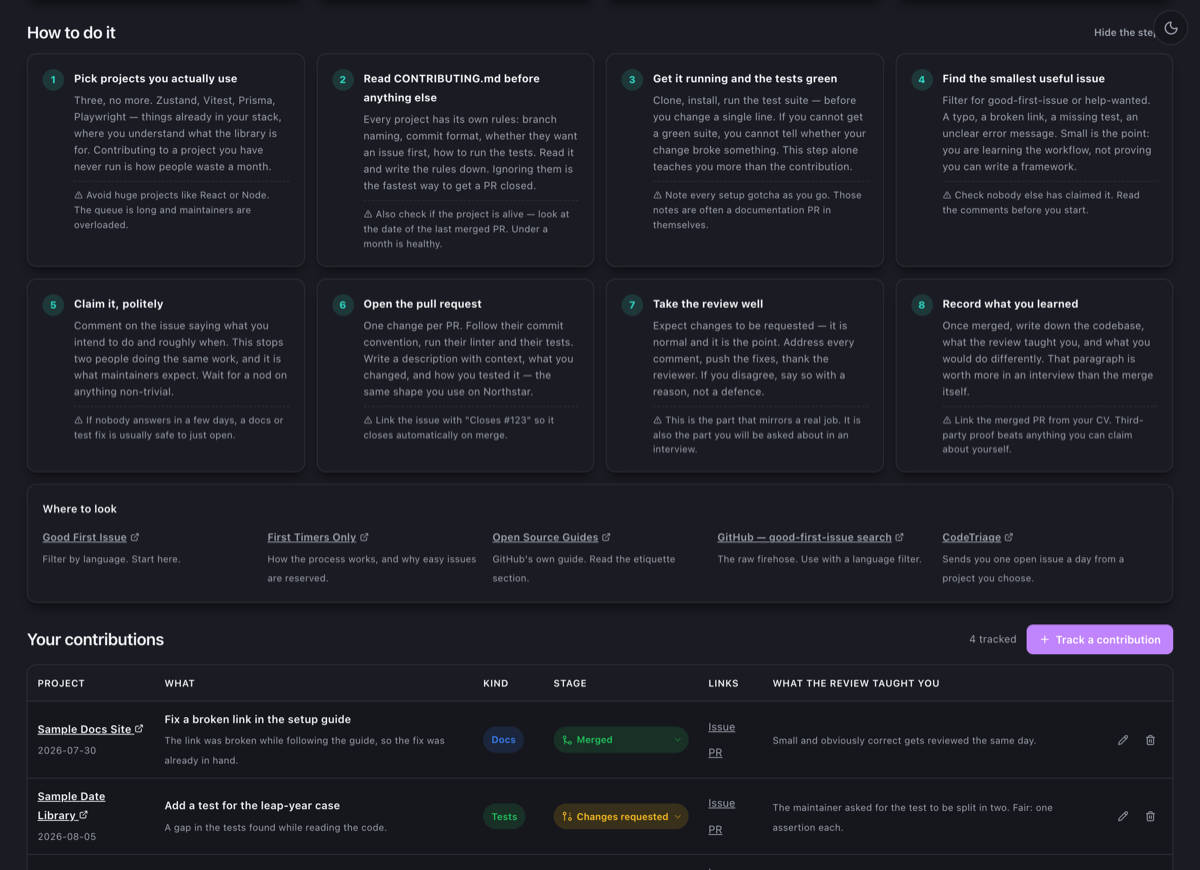This screenshot has height=870, width=1200.
Task: Click WHAT THE REVIEW TAUGHT YOU header
Action: (856, 683)
